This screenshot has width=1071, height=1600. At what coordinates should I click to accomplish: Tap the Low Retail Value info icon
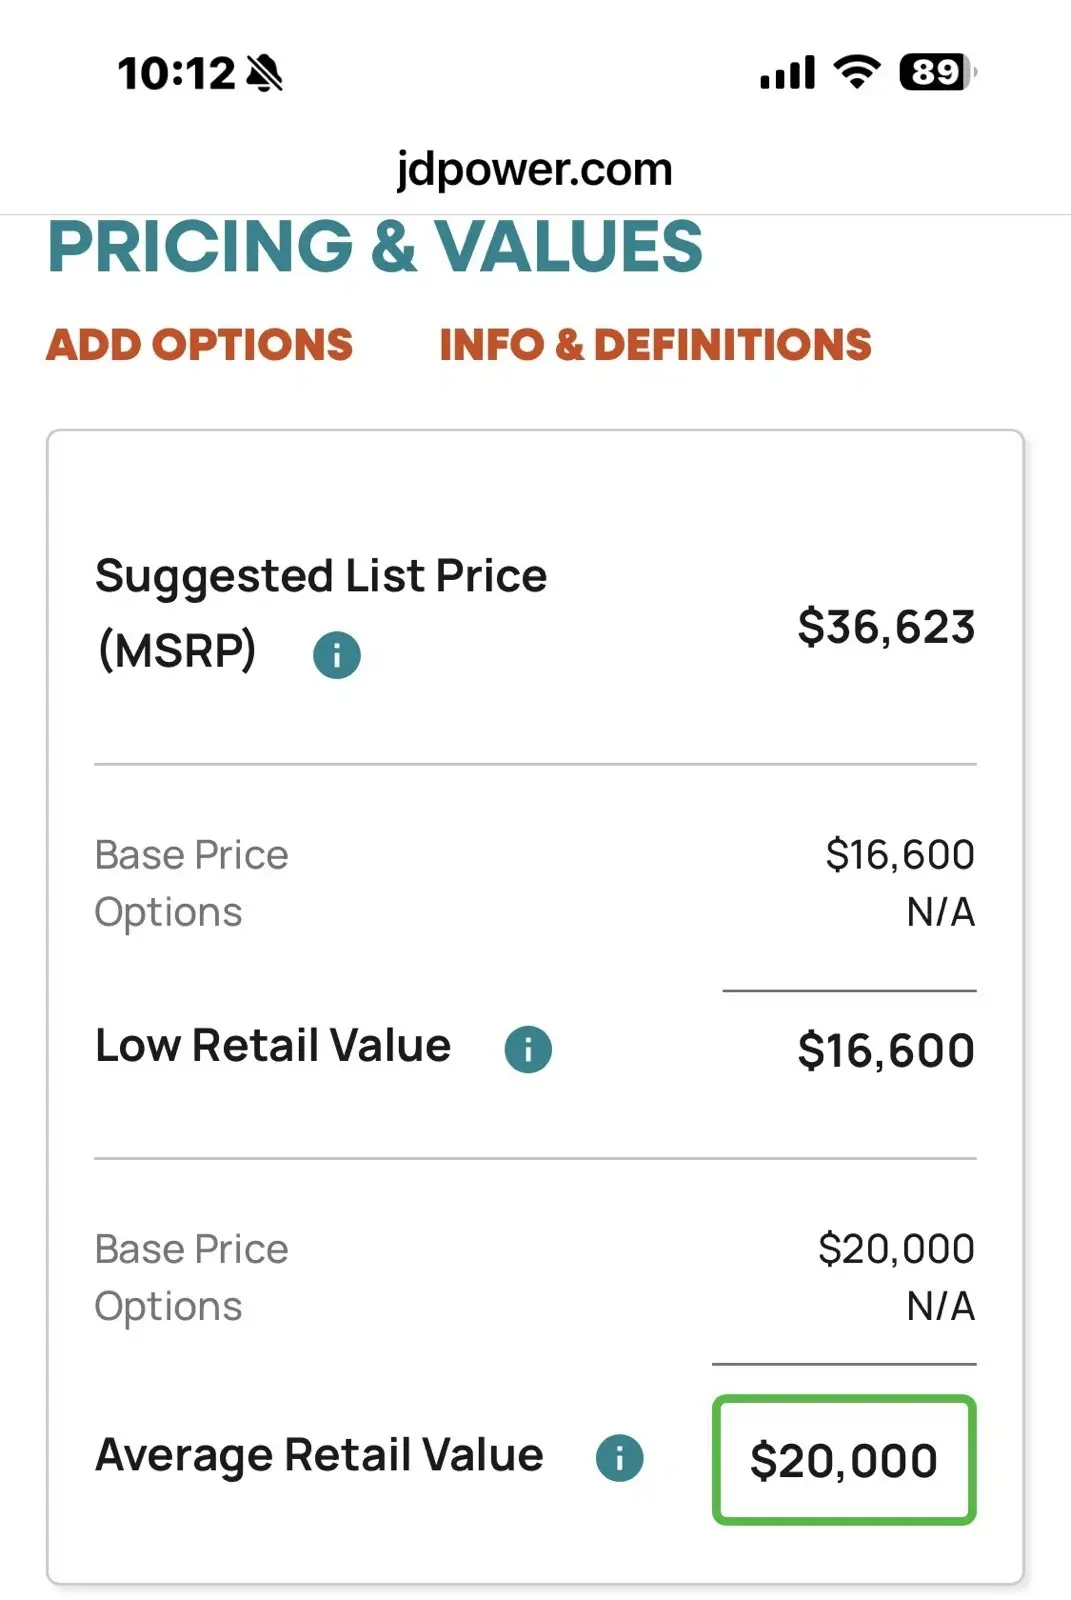point(528,1049)
